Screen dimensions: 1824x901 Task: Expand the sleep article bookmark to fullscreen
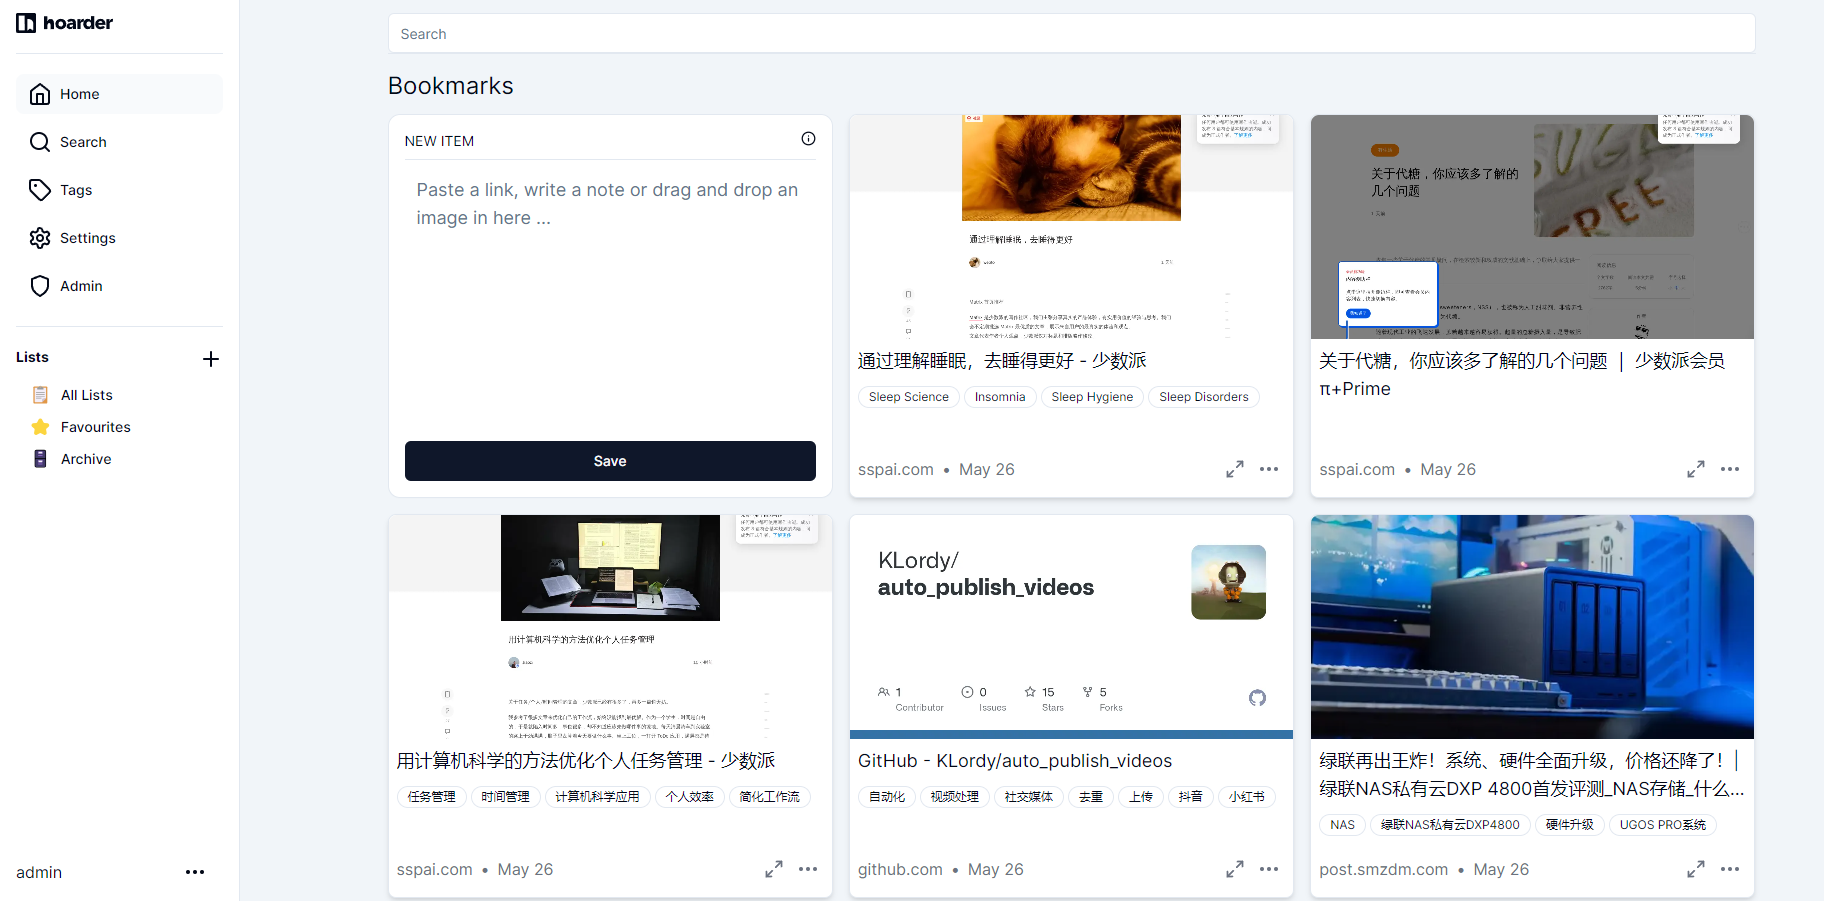pyautogui.click(x=1235, y=469)
